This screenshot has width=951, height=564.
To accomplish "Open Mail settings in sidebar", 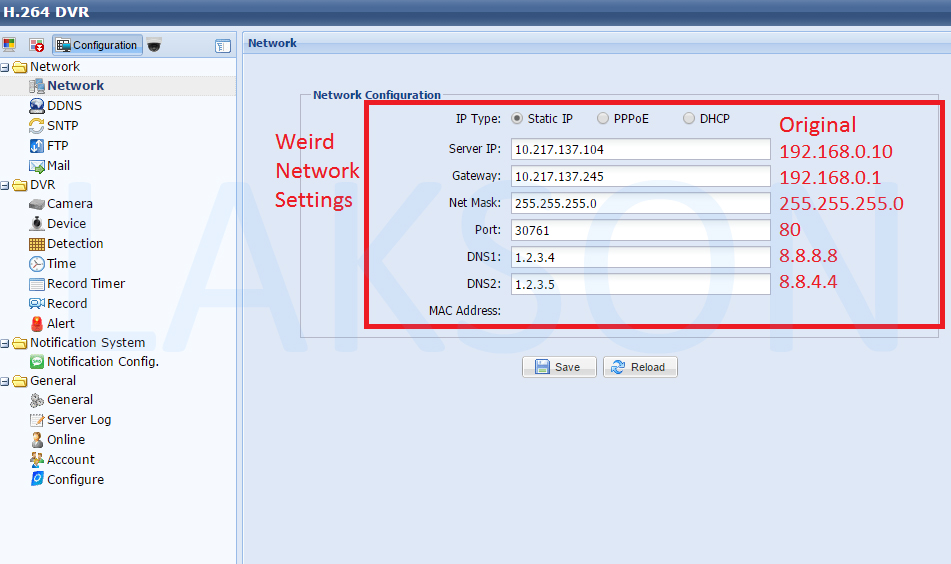I will tap(58, 166).
